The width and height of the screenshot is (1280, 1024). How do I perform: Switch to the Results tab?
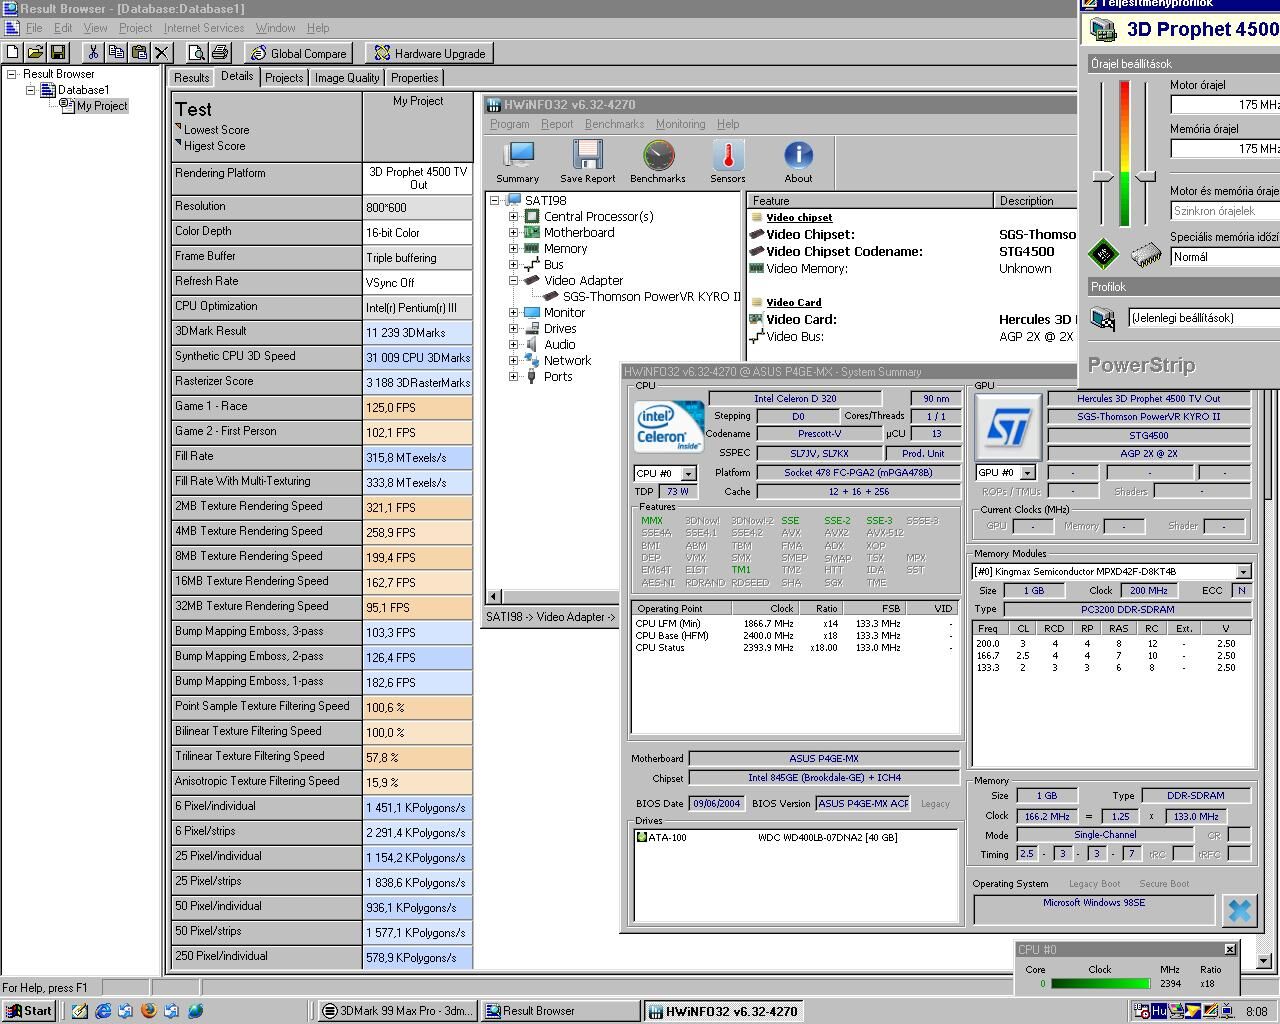point(191,78)
